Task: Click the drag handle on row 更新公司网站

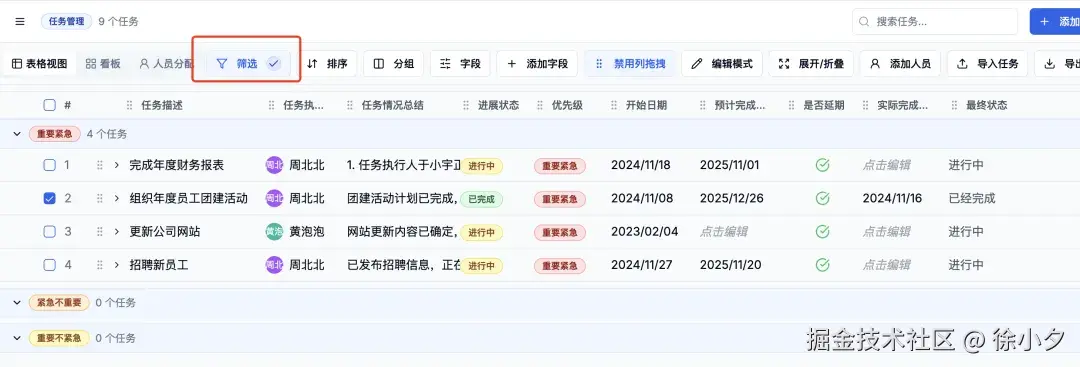Action: click(100, 231)
